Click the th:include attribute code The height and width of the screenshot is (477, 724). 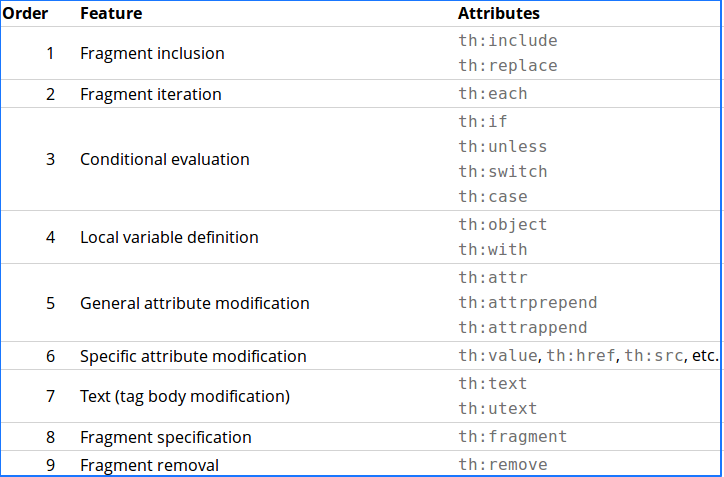point(508,41)
